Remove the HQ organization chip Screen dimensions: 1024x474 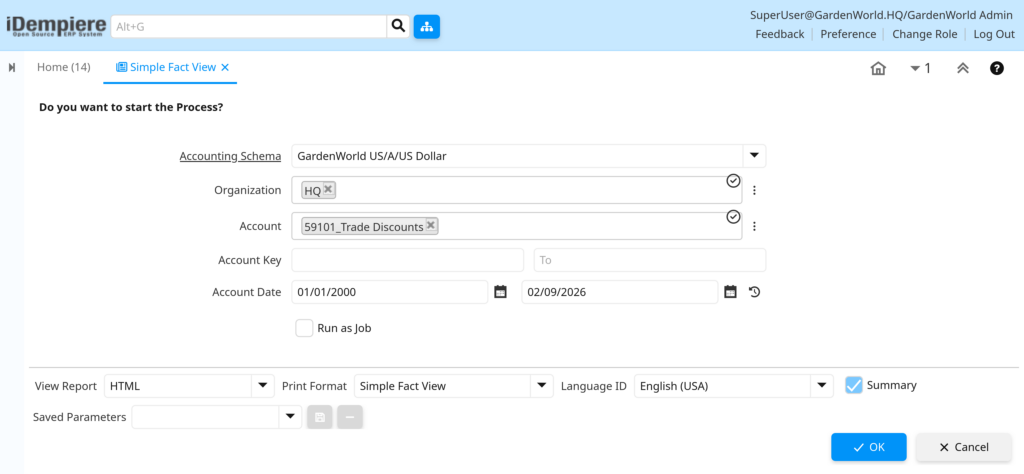tap(328, 189)
